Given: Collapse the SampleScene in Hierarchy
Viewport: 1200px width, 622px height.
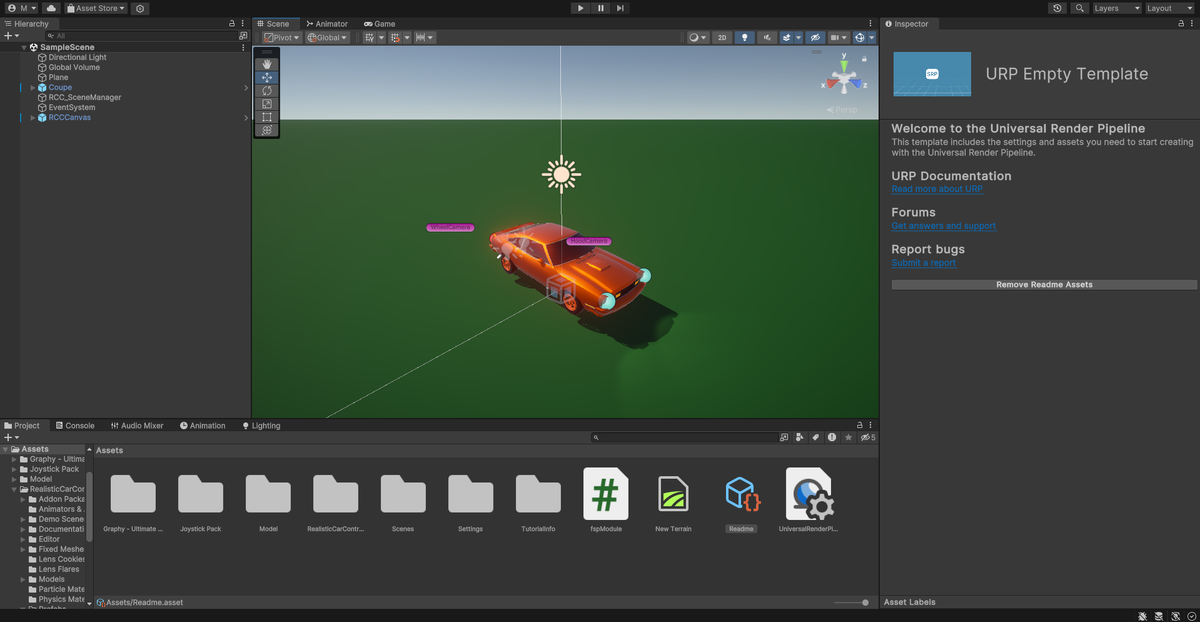Looking at the screenshot, I should pos(24,47).
